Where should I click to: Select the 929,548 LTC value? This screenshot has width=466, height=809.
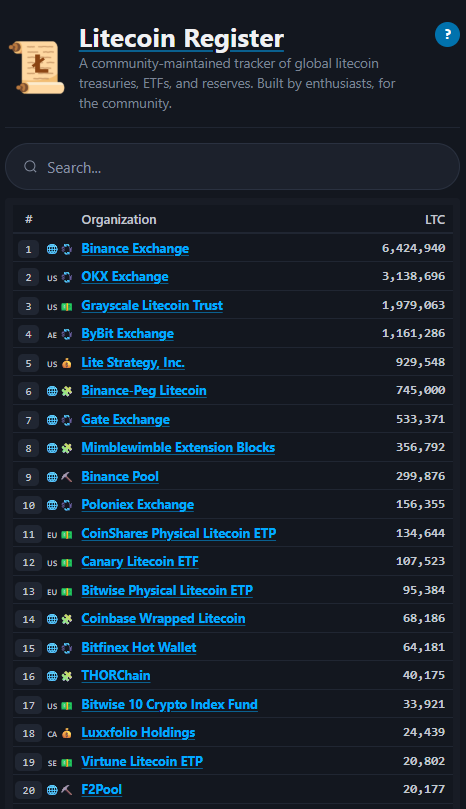[x=421, y=362]
